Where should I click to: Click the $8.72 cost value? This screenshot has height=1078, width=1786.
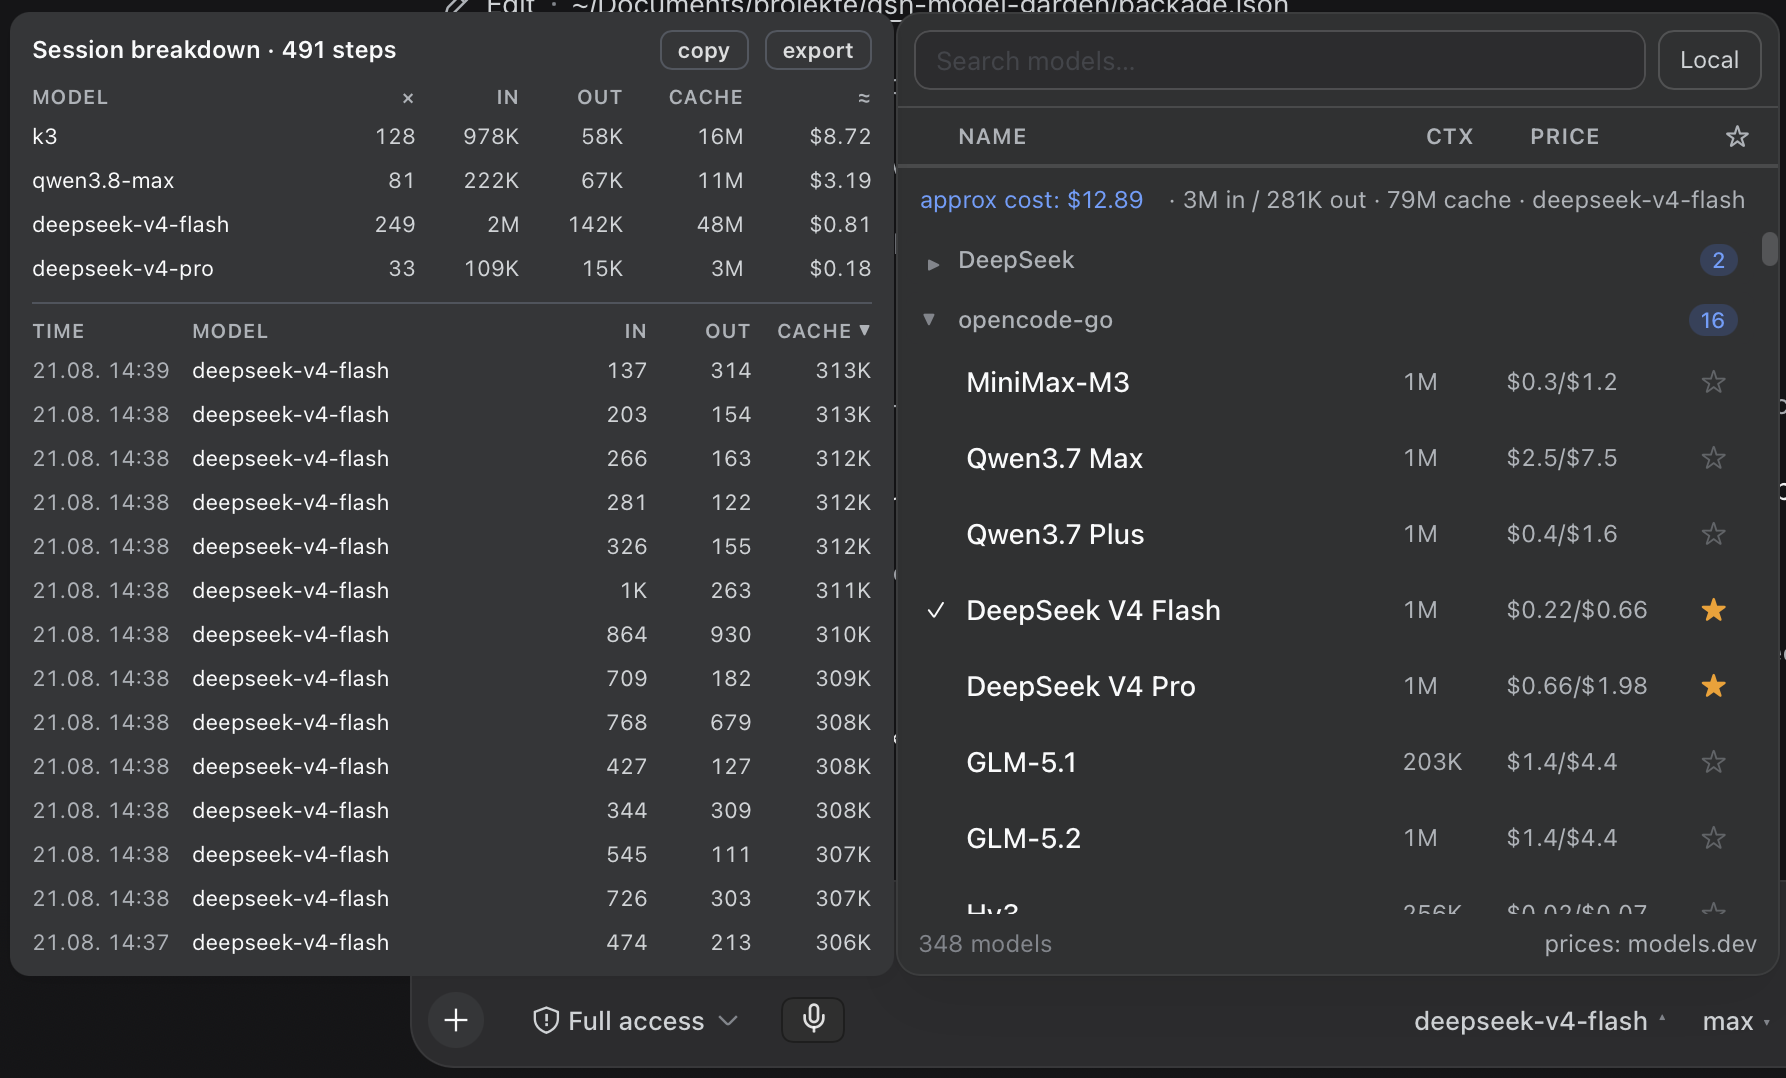coord(840,136)
